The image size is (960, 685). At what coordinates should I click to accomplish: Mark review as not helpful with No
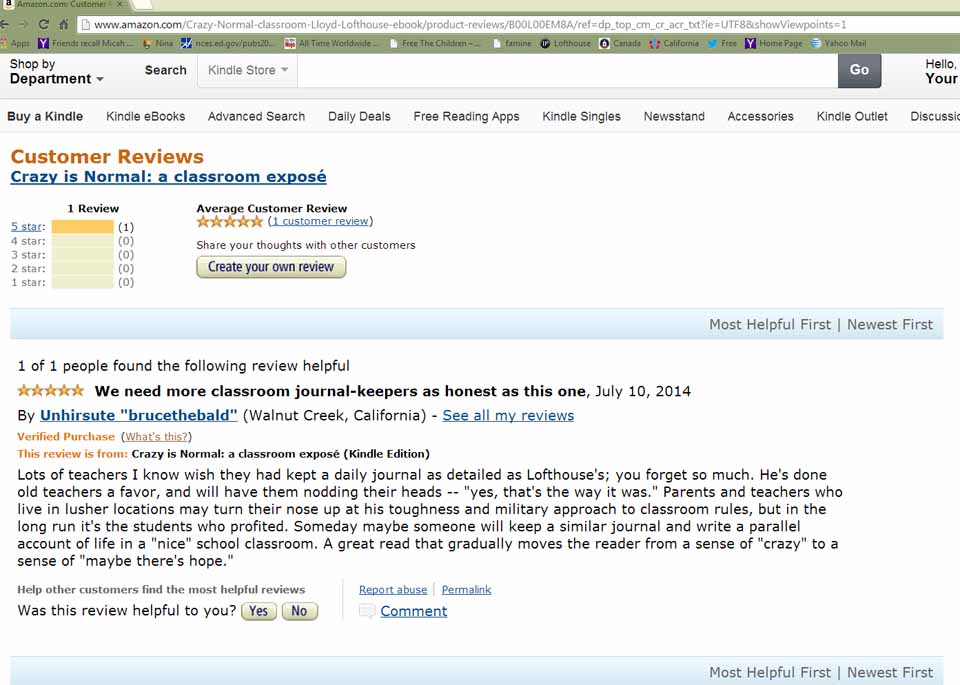(x=300, y=611)
